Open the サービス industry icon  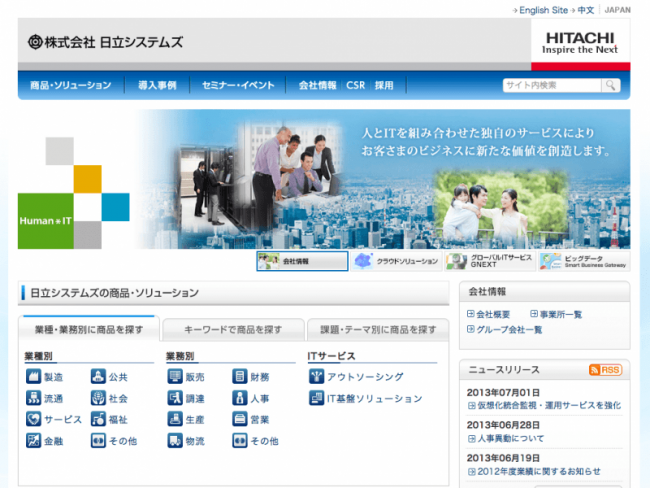33,419
